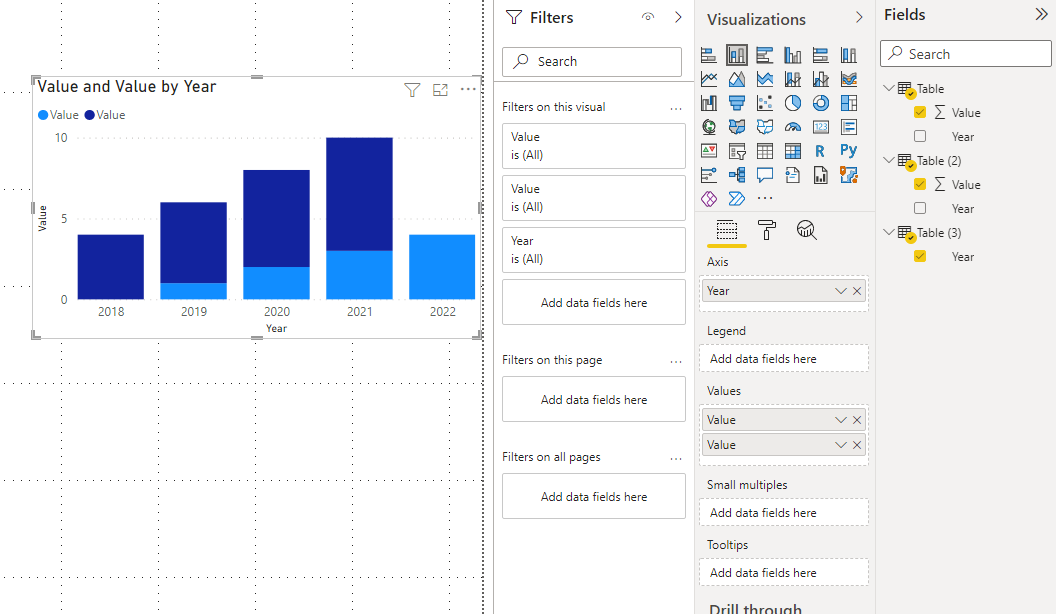Open the Fields build tab
The height and width of the screenshot is (614, 1056).
coord(727,230)
